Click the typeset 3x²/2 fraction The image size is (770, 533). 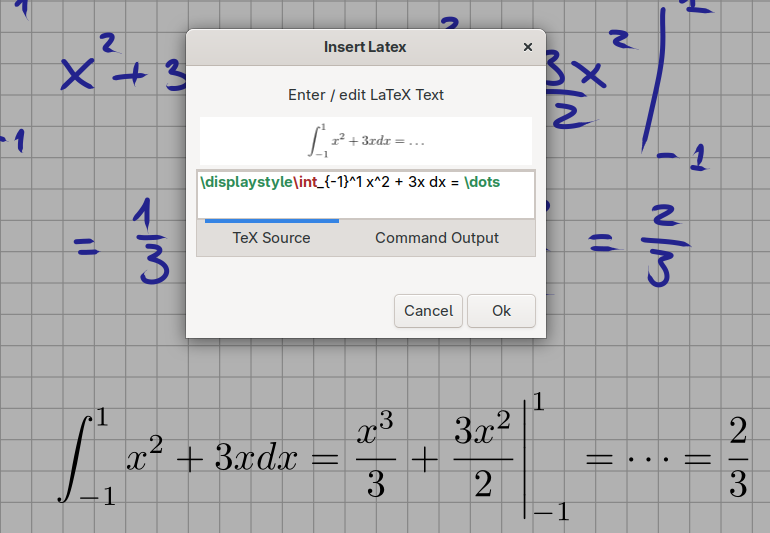tap(483, 454)
